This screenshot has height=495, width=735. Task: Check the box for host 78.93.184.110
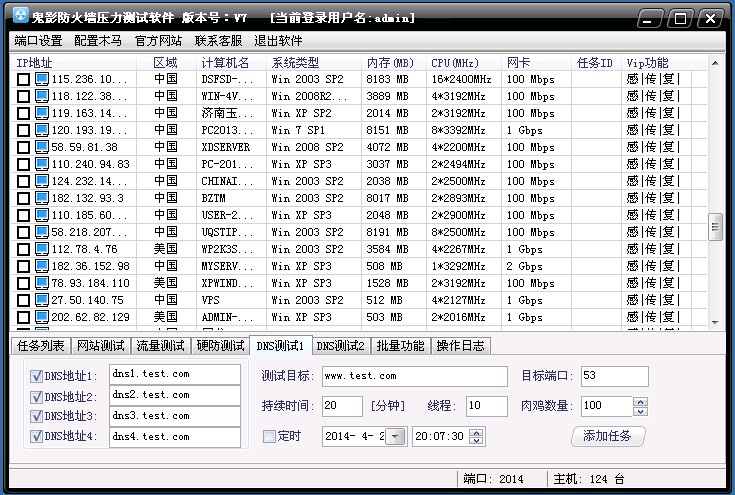24,283
